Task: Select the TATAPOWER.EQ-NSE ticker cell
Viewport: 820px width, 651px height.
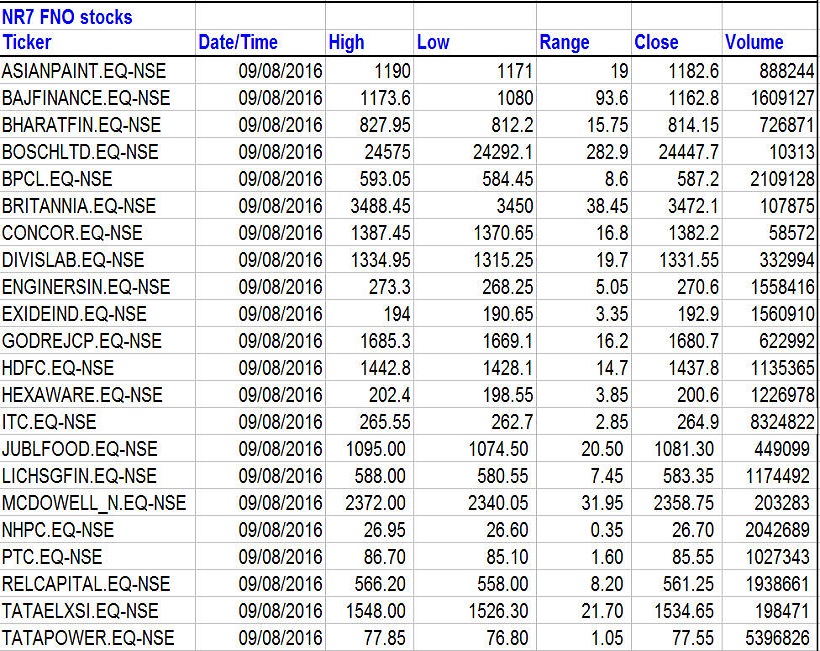Action: pyautogui.click(x=88, y=638)
